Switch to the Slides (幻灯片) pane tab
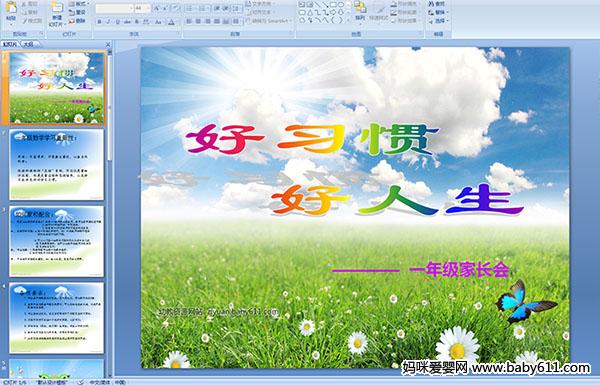600x385 pixels. (x=10, y=44)
